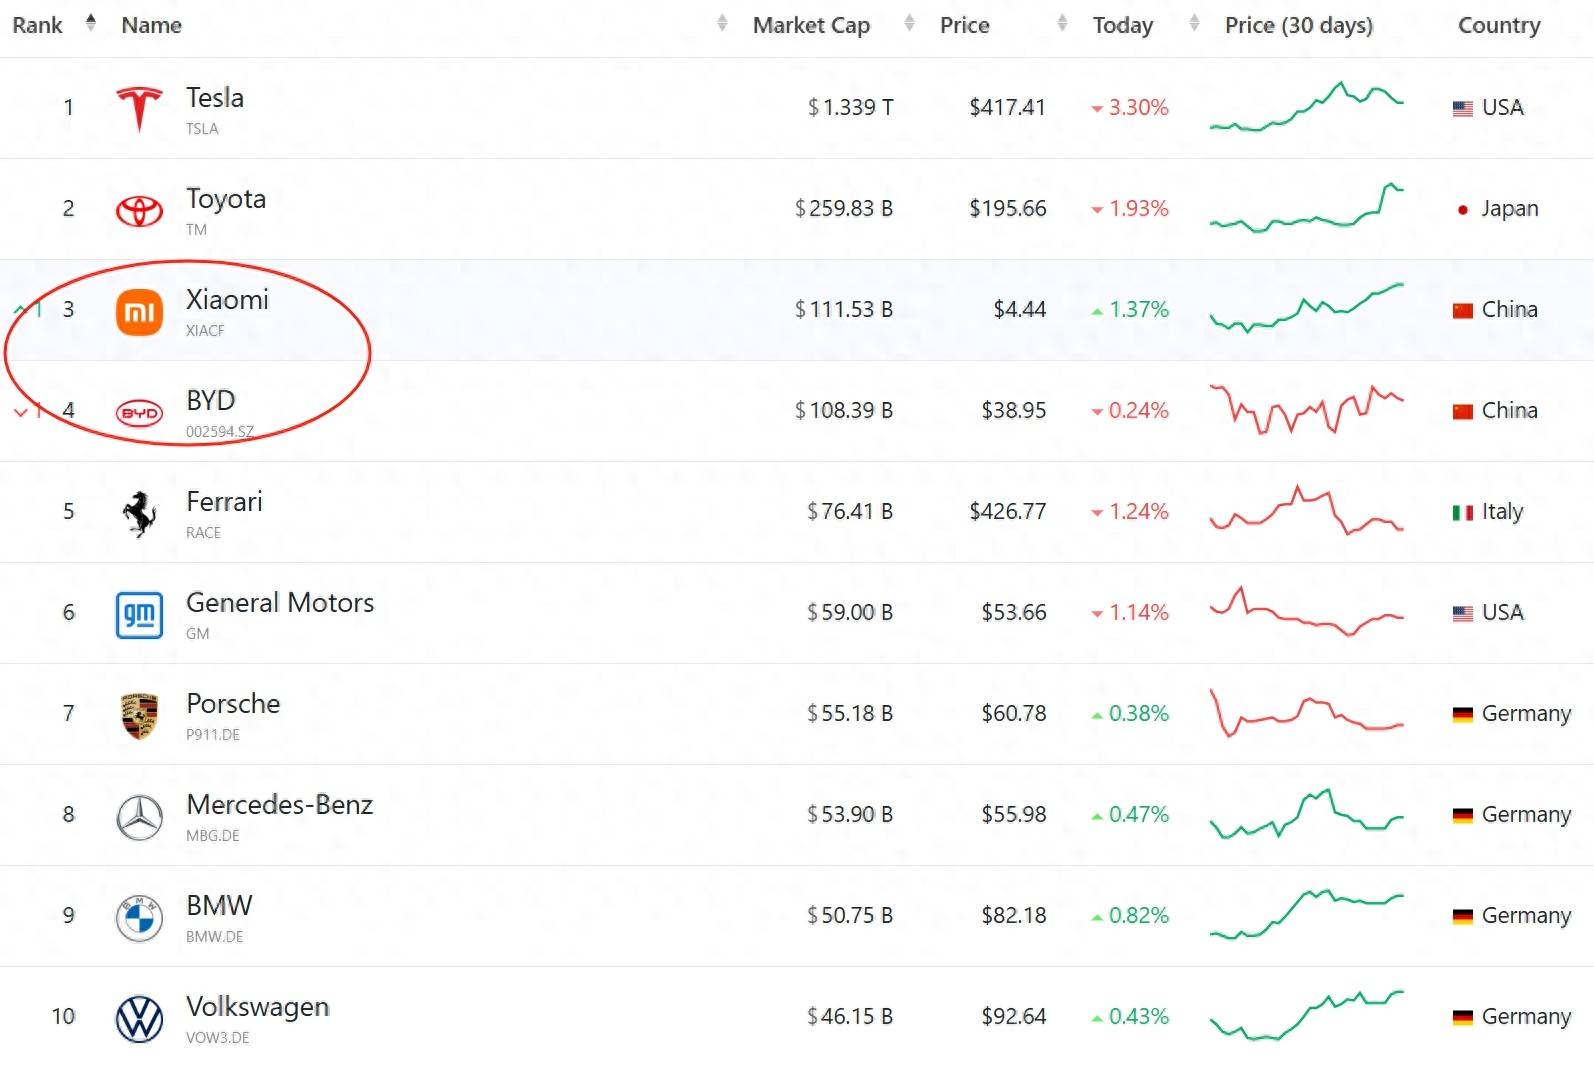
Task: Click the Italy flag in Ferrari row
Action: click(x=1462, y=512)
